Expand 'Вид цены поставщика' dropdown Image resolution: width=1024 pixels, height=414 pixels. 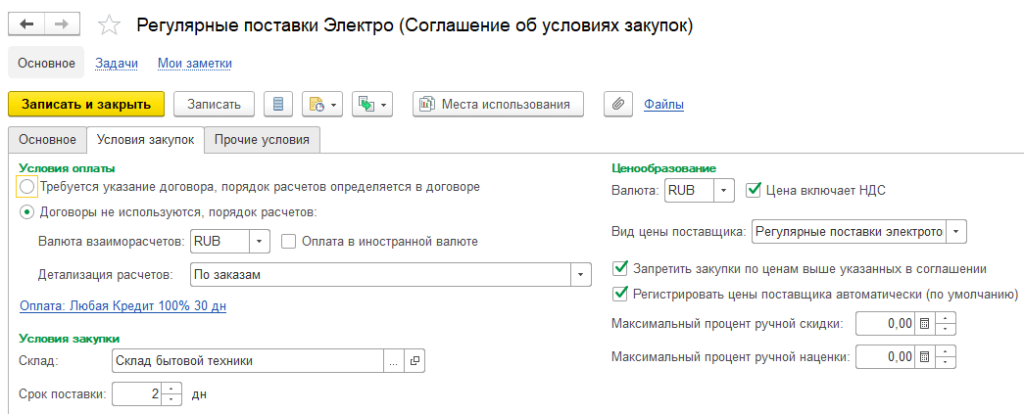pyautogui.click(x=957, y=232)
